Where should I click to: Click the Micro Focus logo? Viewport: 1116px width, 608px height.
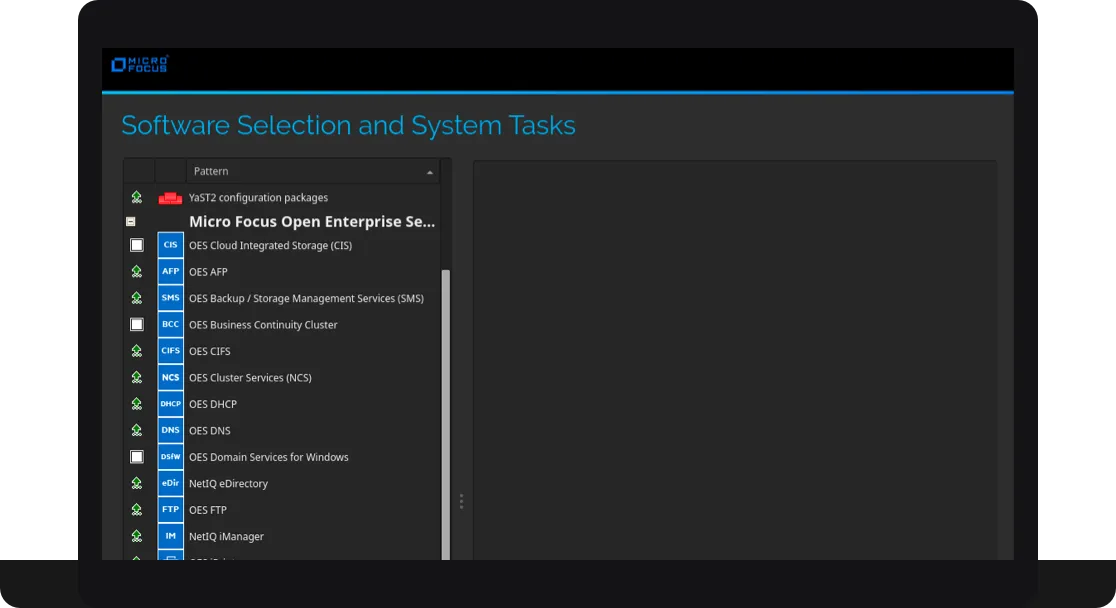(x=140, y=64)
